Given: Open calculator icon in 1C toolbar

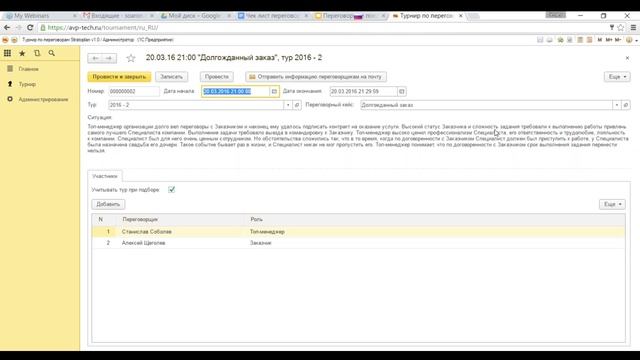Looking at the screenshot, I should pyautogui.click(x=580, y=40).
